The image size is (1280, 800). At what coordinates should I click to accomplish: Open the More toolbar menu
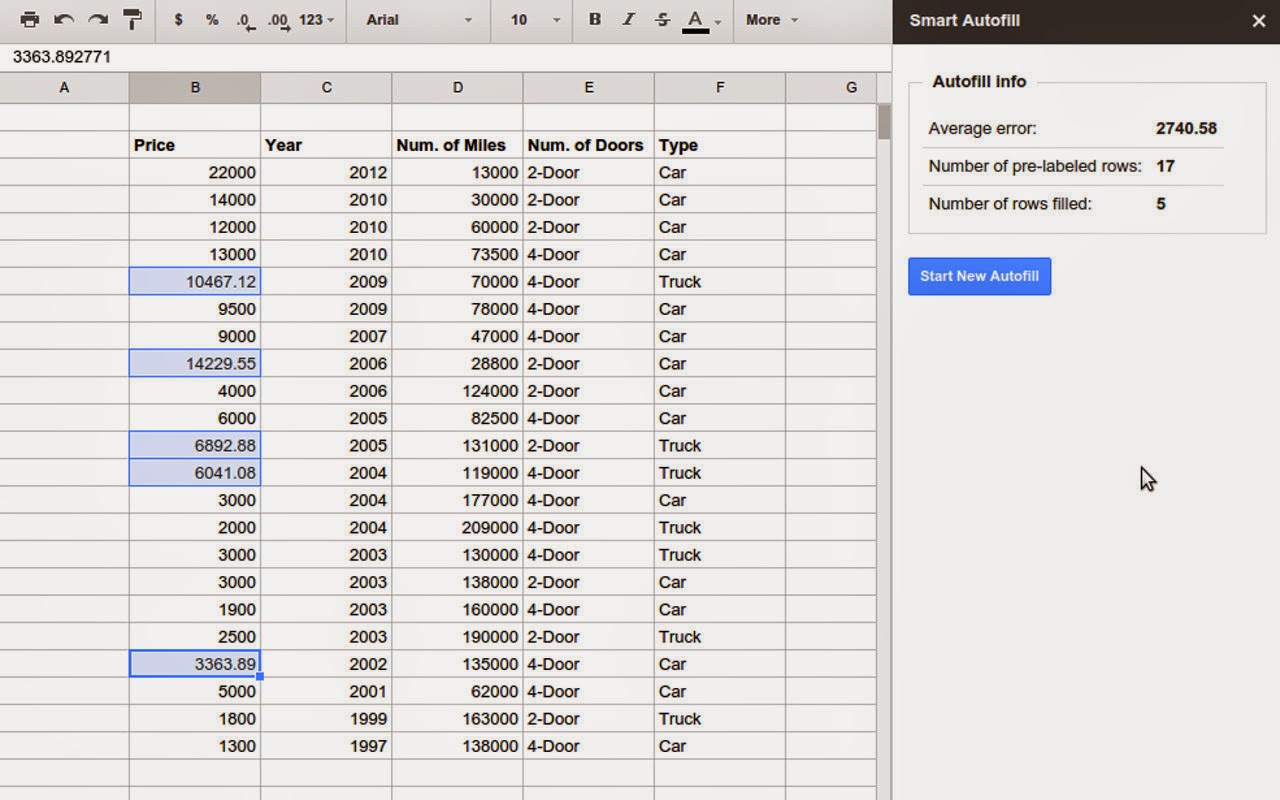(772, 20)
